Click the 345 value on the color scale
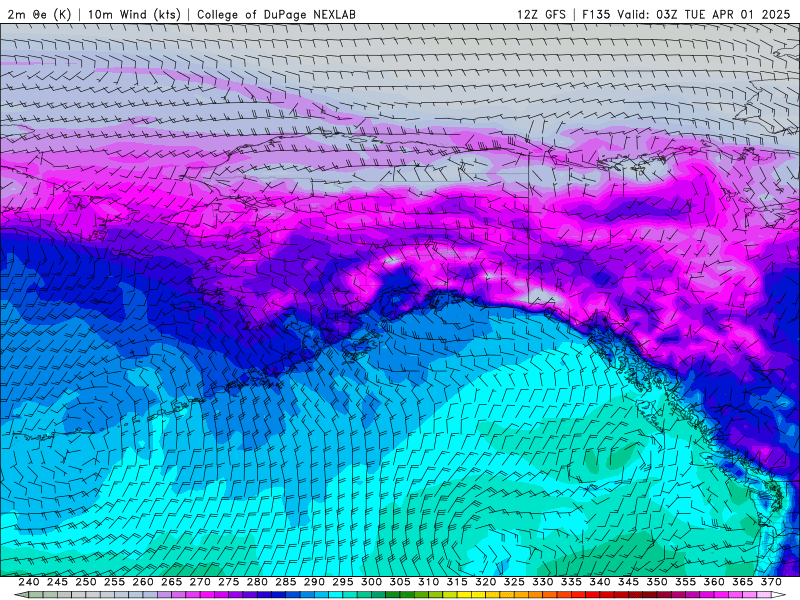Image resolution: width=800 pixels, height=600 pixels. [629, 582]
